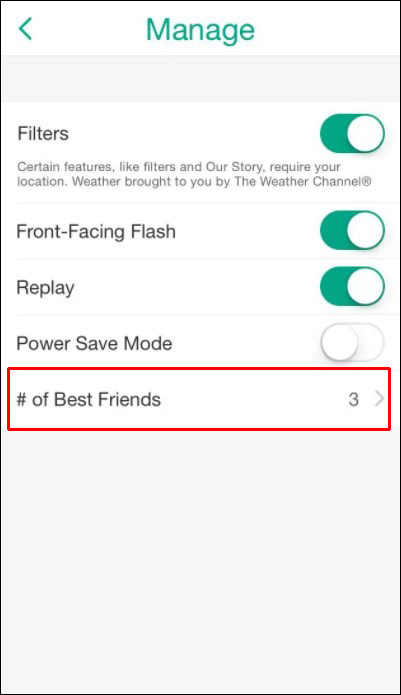Tap the Replay row label

click(45, 288)
